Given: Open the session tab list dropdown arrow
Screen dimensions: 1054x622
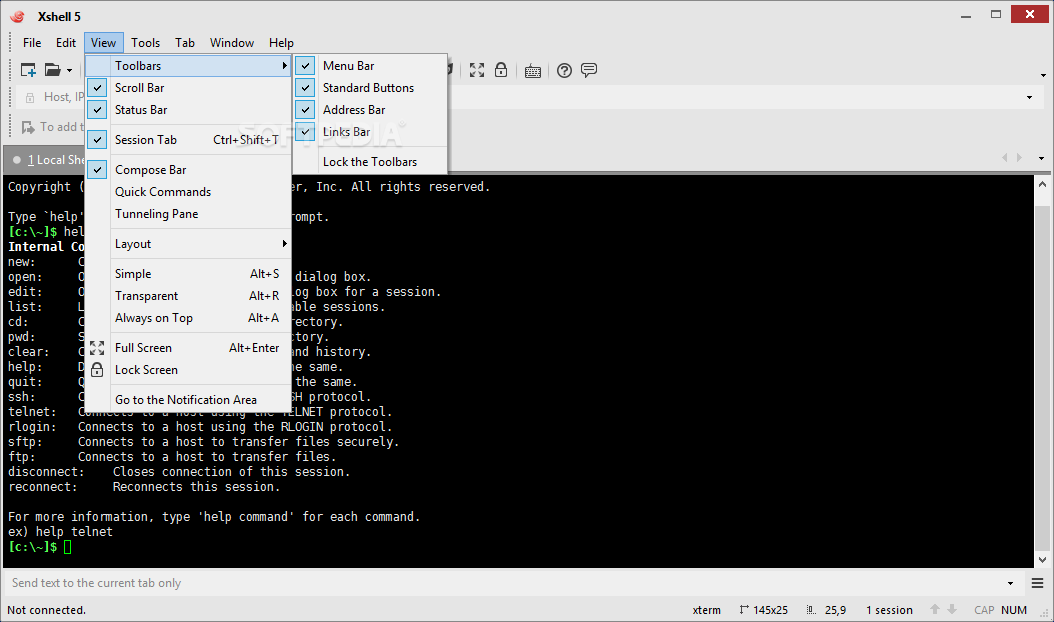Looking at the screenshot, I should click(1041, 159).
